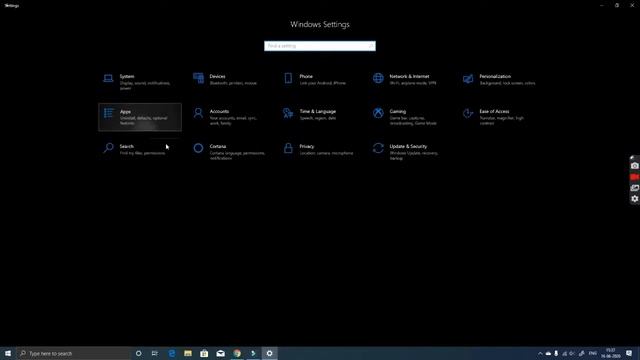The height and width of the screenshot is (360, 640).
Task: Show hidden system tray icons
Action: coord(540,353)
